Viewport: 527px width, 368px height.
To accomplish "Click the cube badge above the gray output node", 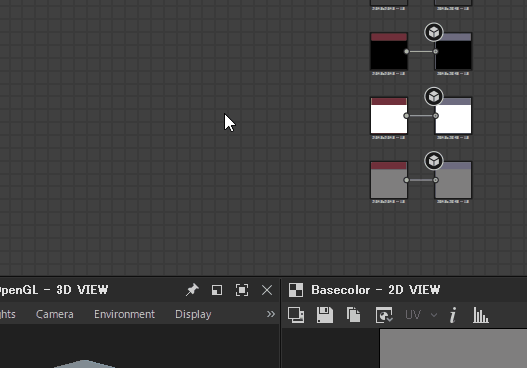I will pos(434,161).
